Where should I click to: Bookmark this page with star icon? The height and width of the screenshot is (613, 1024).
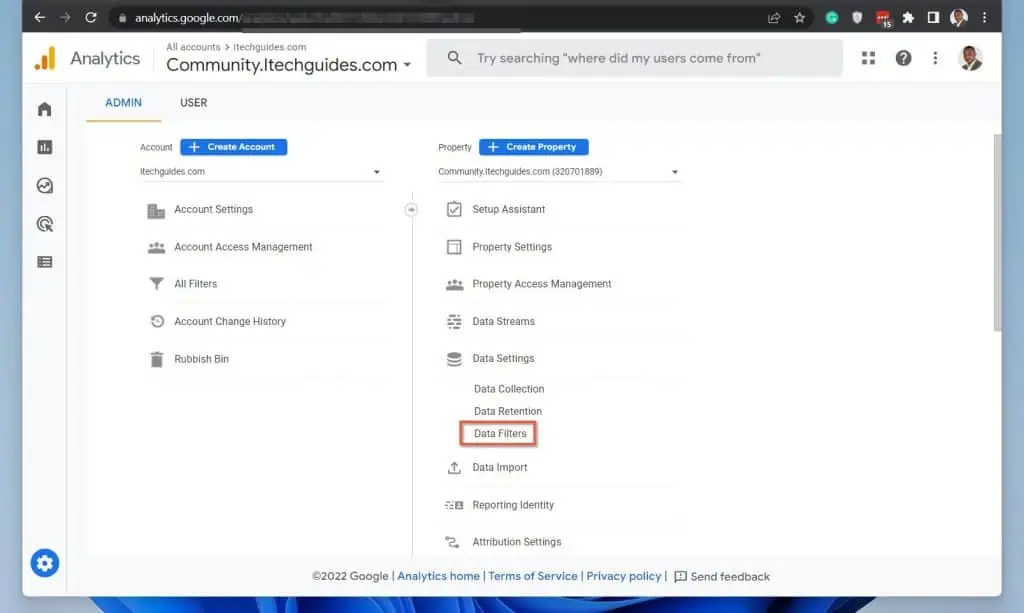[800, 18]
